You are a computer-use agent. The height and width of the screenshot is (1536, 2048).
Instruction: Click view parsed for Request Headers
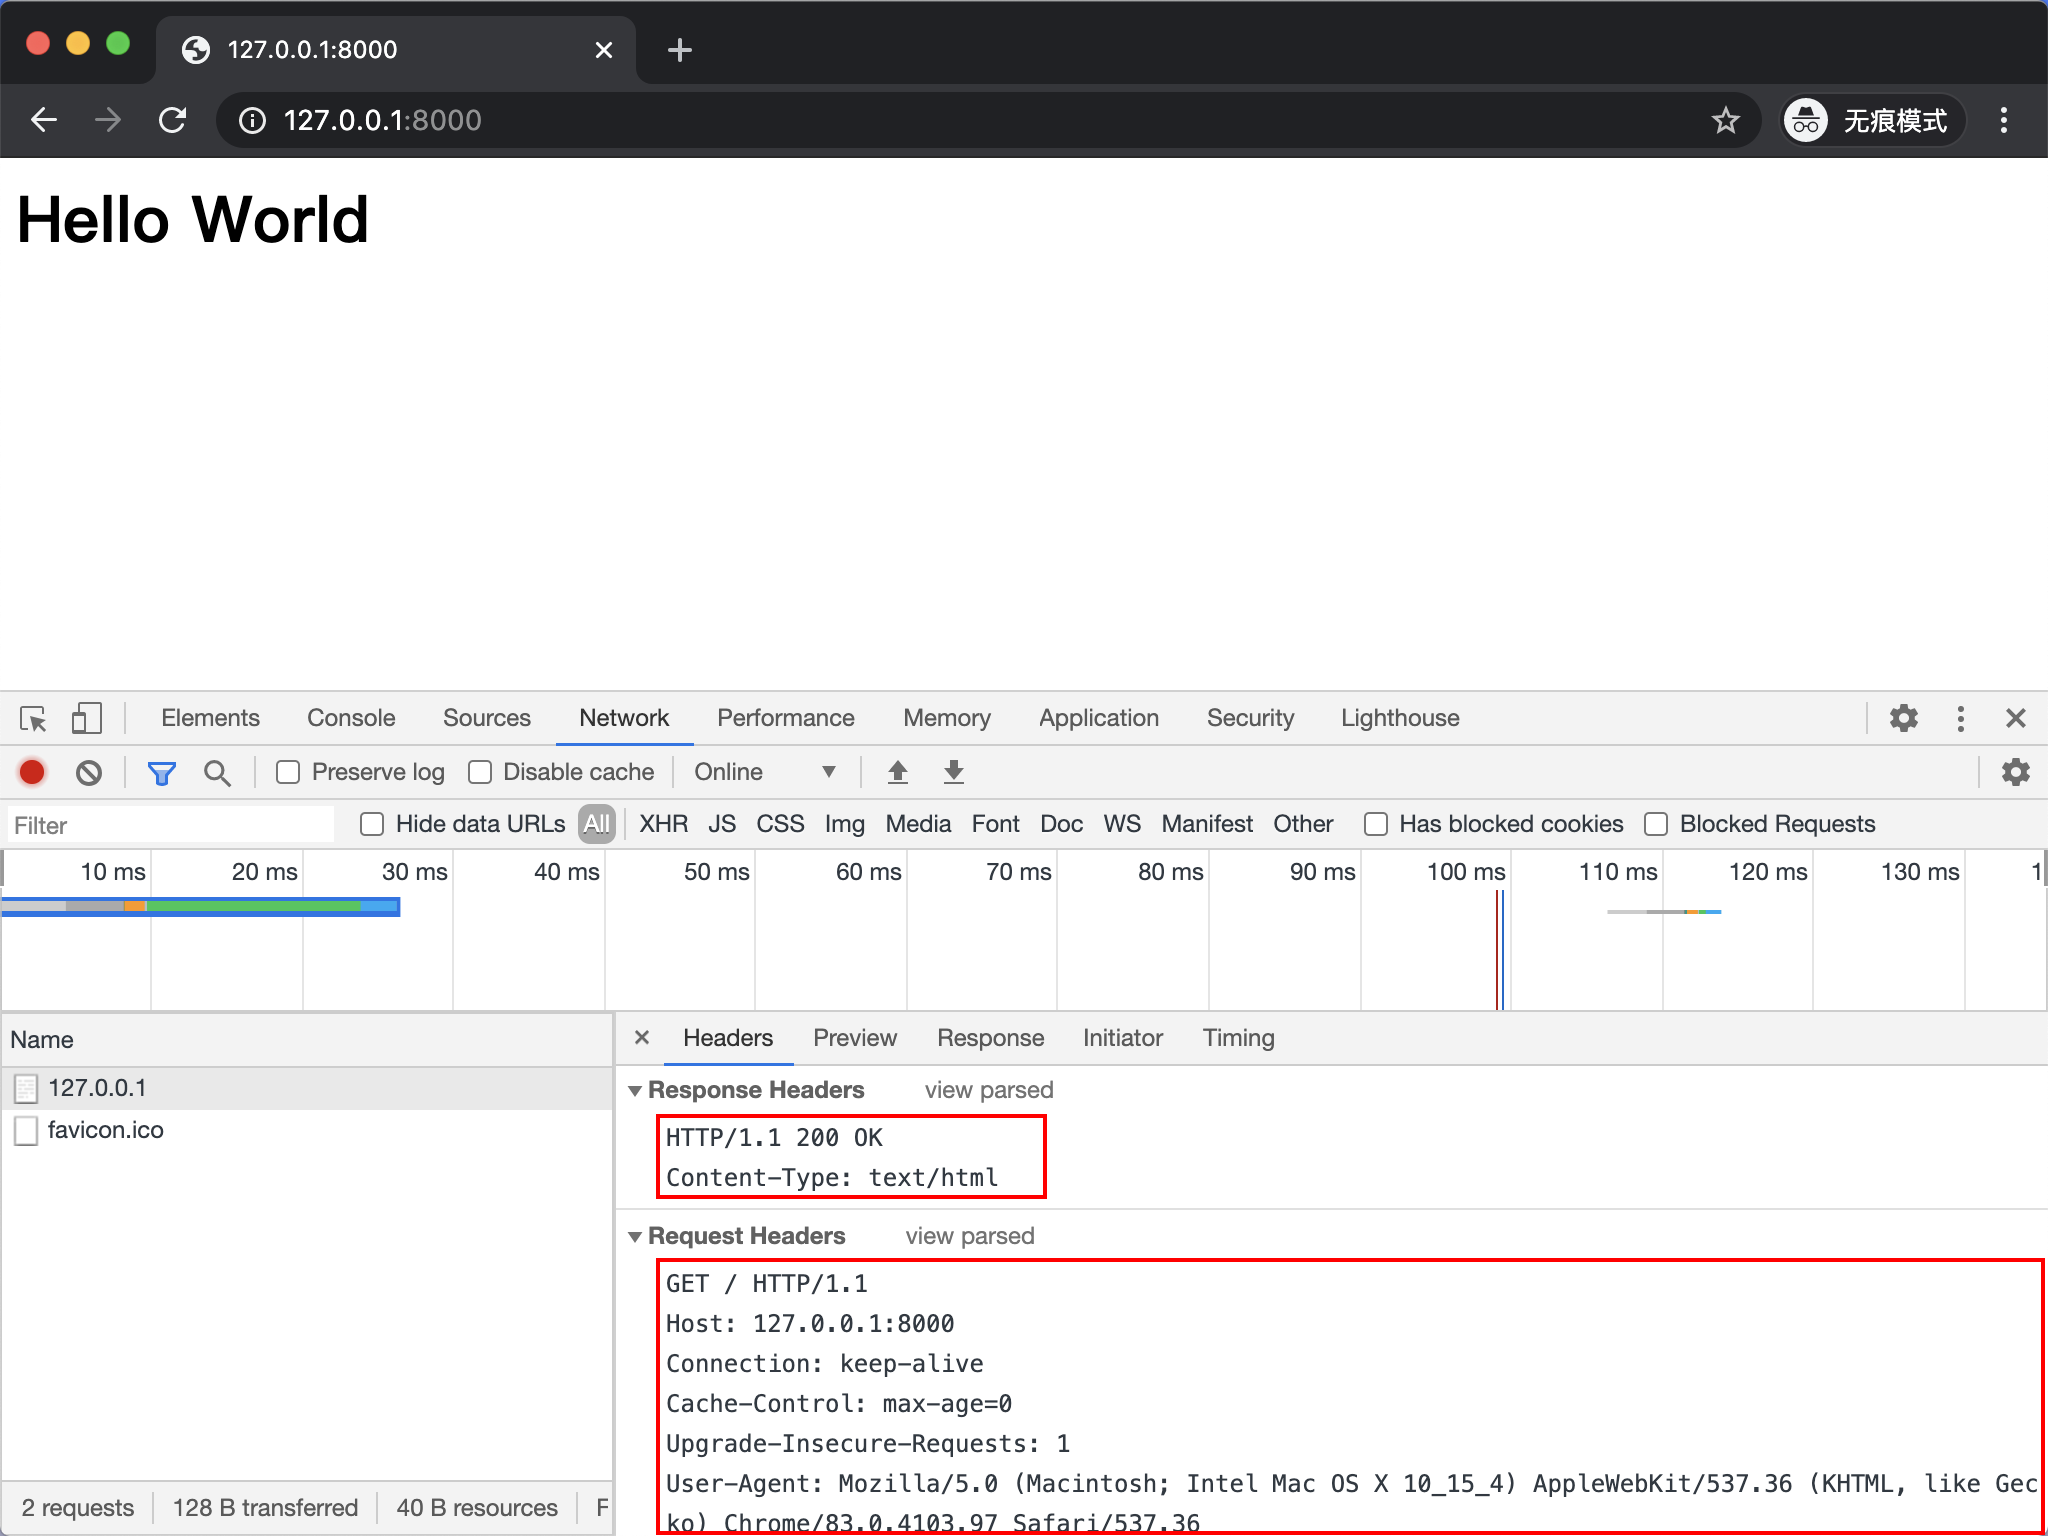point(969,1236)
